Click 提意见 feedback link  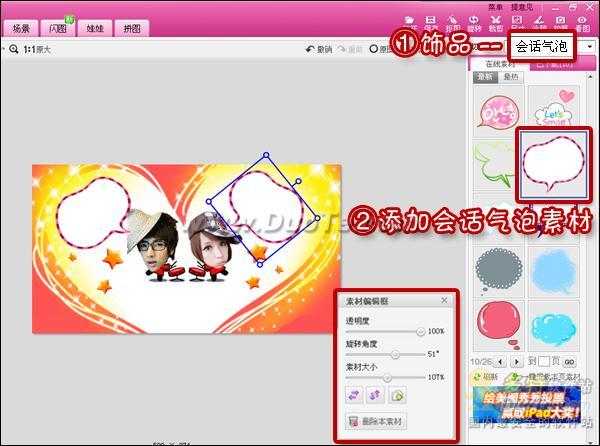coord(522,7)
